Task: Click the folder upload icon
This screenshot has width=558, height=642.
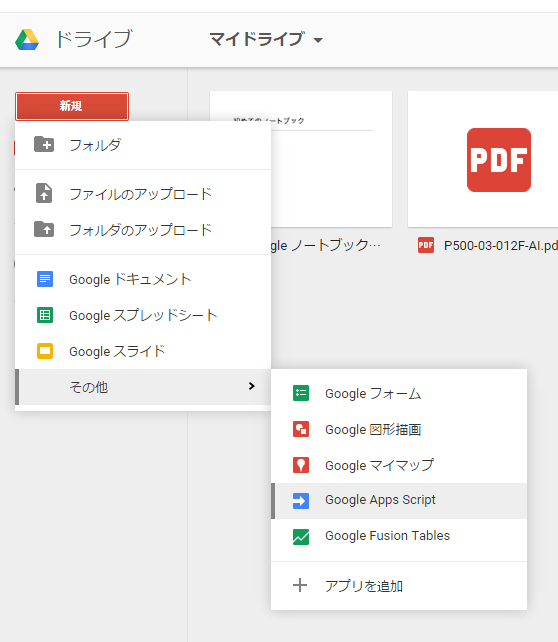Action: (x=44, y=229)
